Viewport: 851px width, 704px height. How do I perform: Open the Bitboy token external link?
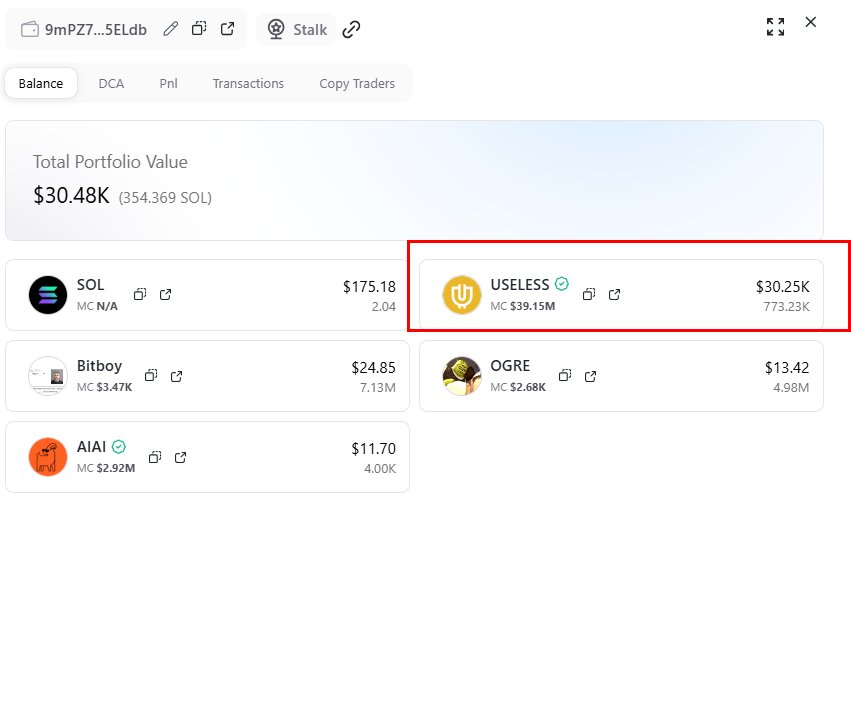click(177, 376)
